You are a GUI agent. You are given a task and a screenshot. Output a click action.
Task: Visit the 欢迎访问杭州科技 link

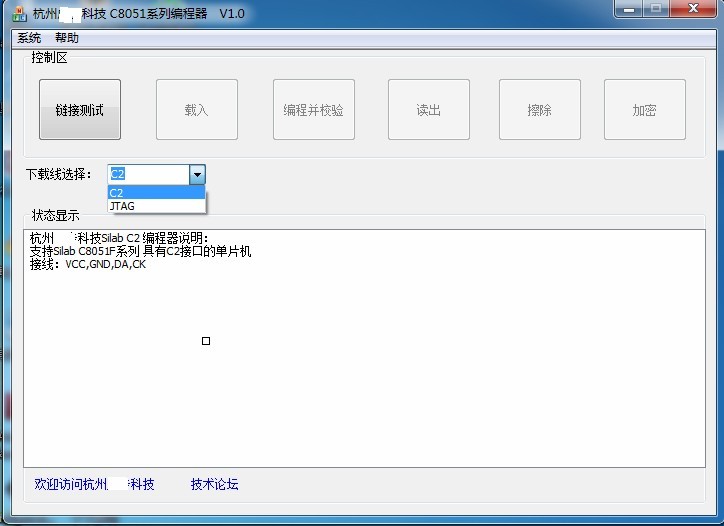point(94,484)
